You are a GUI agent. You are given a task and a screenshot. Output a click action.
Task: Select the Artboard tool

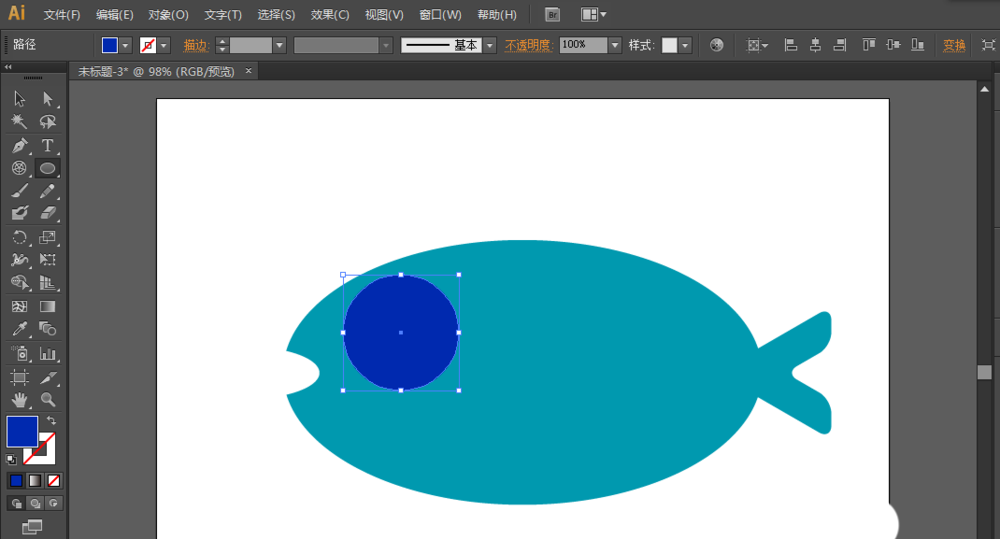(20, 377)
